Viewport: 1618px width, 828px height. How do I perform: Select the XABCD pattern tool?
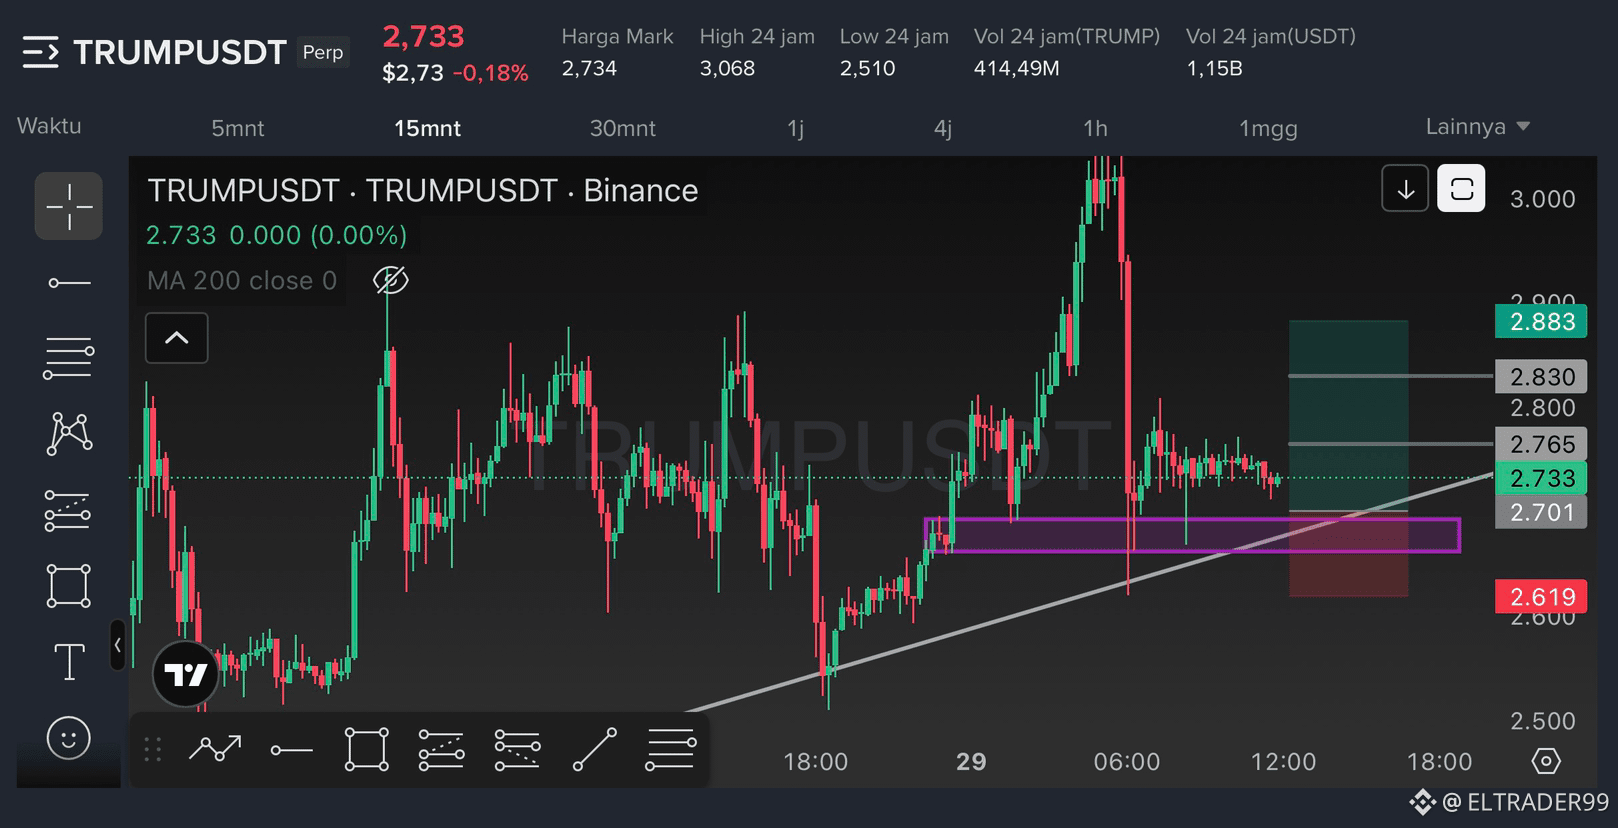(69, 434)
